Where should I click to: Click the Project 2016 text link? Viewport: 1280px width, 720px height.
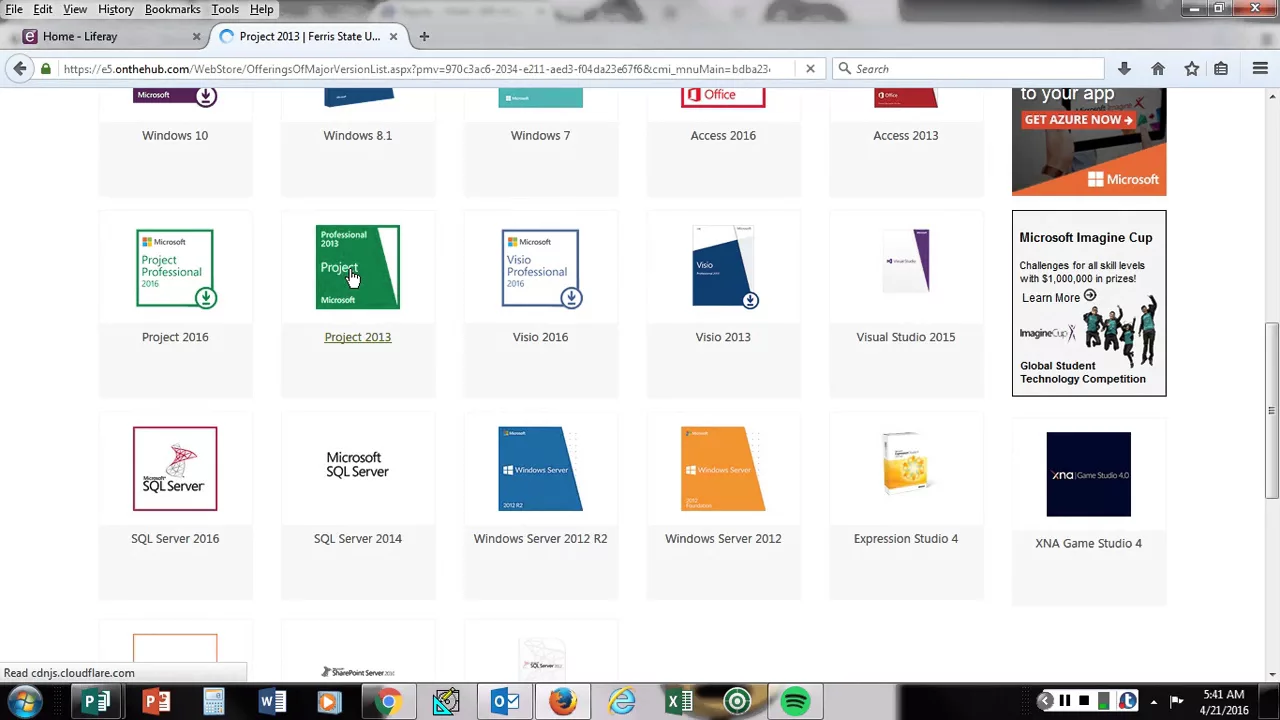175,337
